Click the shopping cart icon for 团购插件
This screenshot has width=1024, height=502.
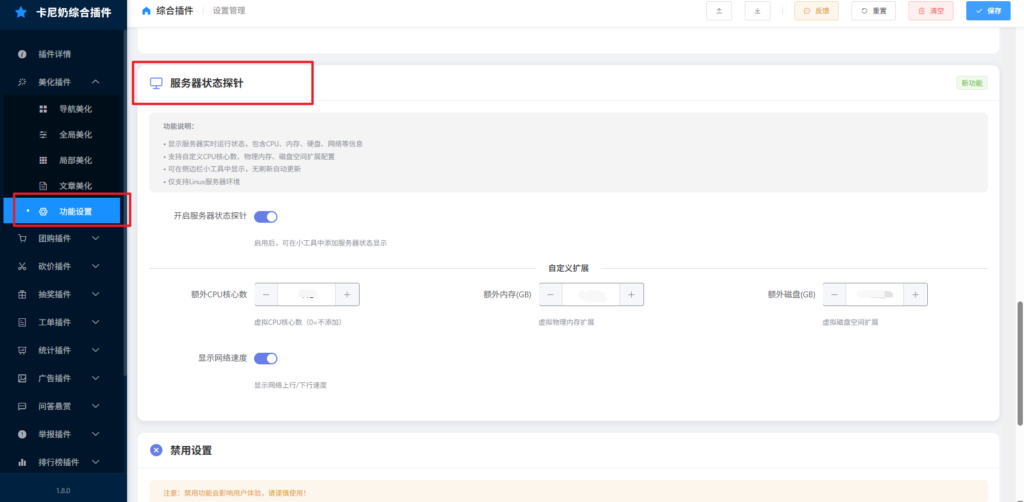[x=22, y=239]
